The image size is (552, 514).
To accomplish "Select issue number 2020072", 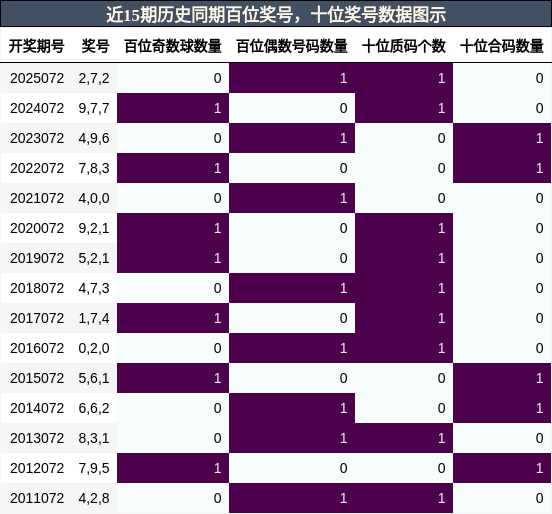I will point(37,228).
